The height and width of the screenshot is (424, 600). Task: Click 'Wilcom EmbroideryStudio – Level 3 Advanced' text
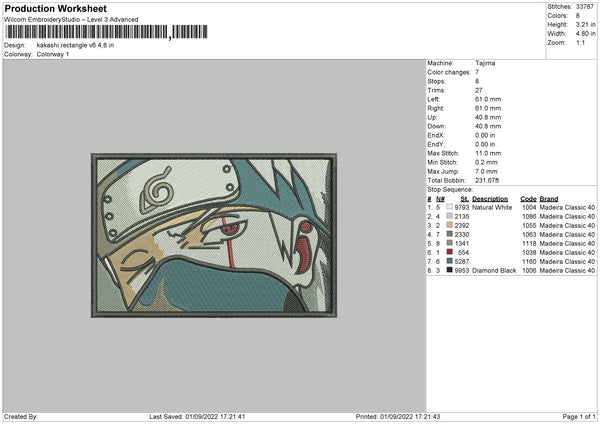(x=71, y=19)
